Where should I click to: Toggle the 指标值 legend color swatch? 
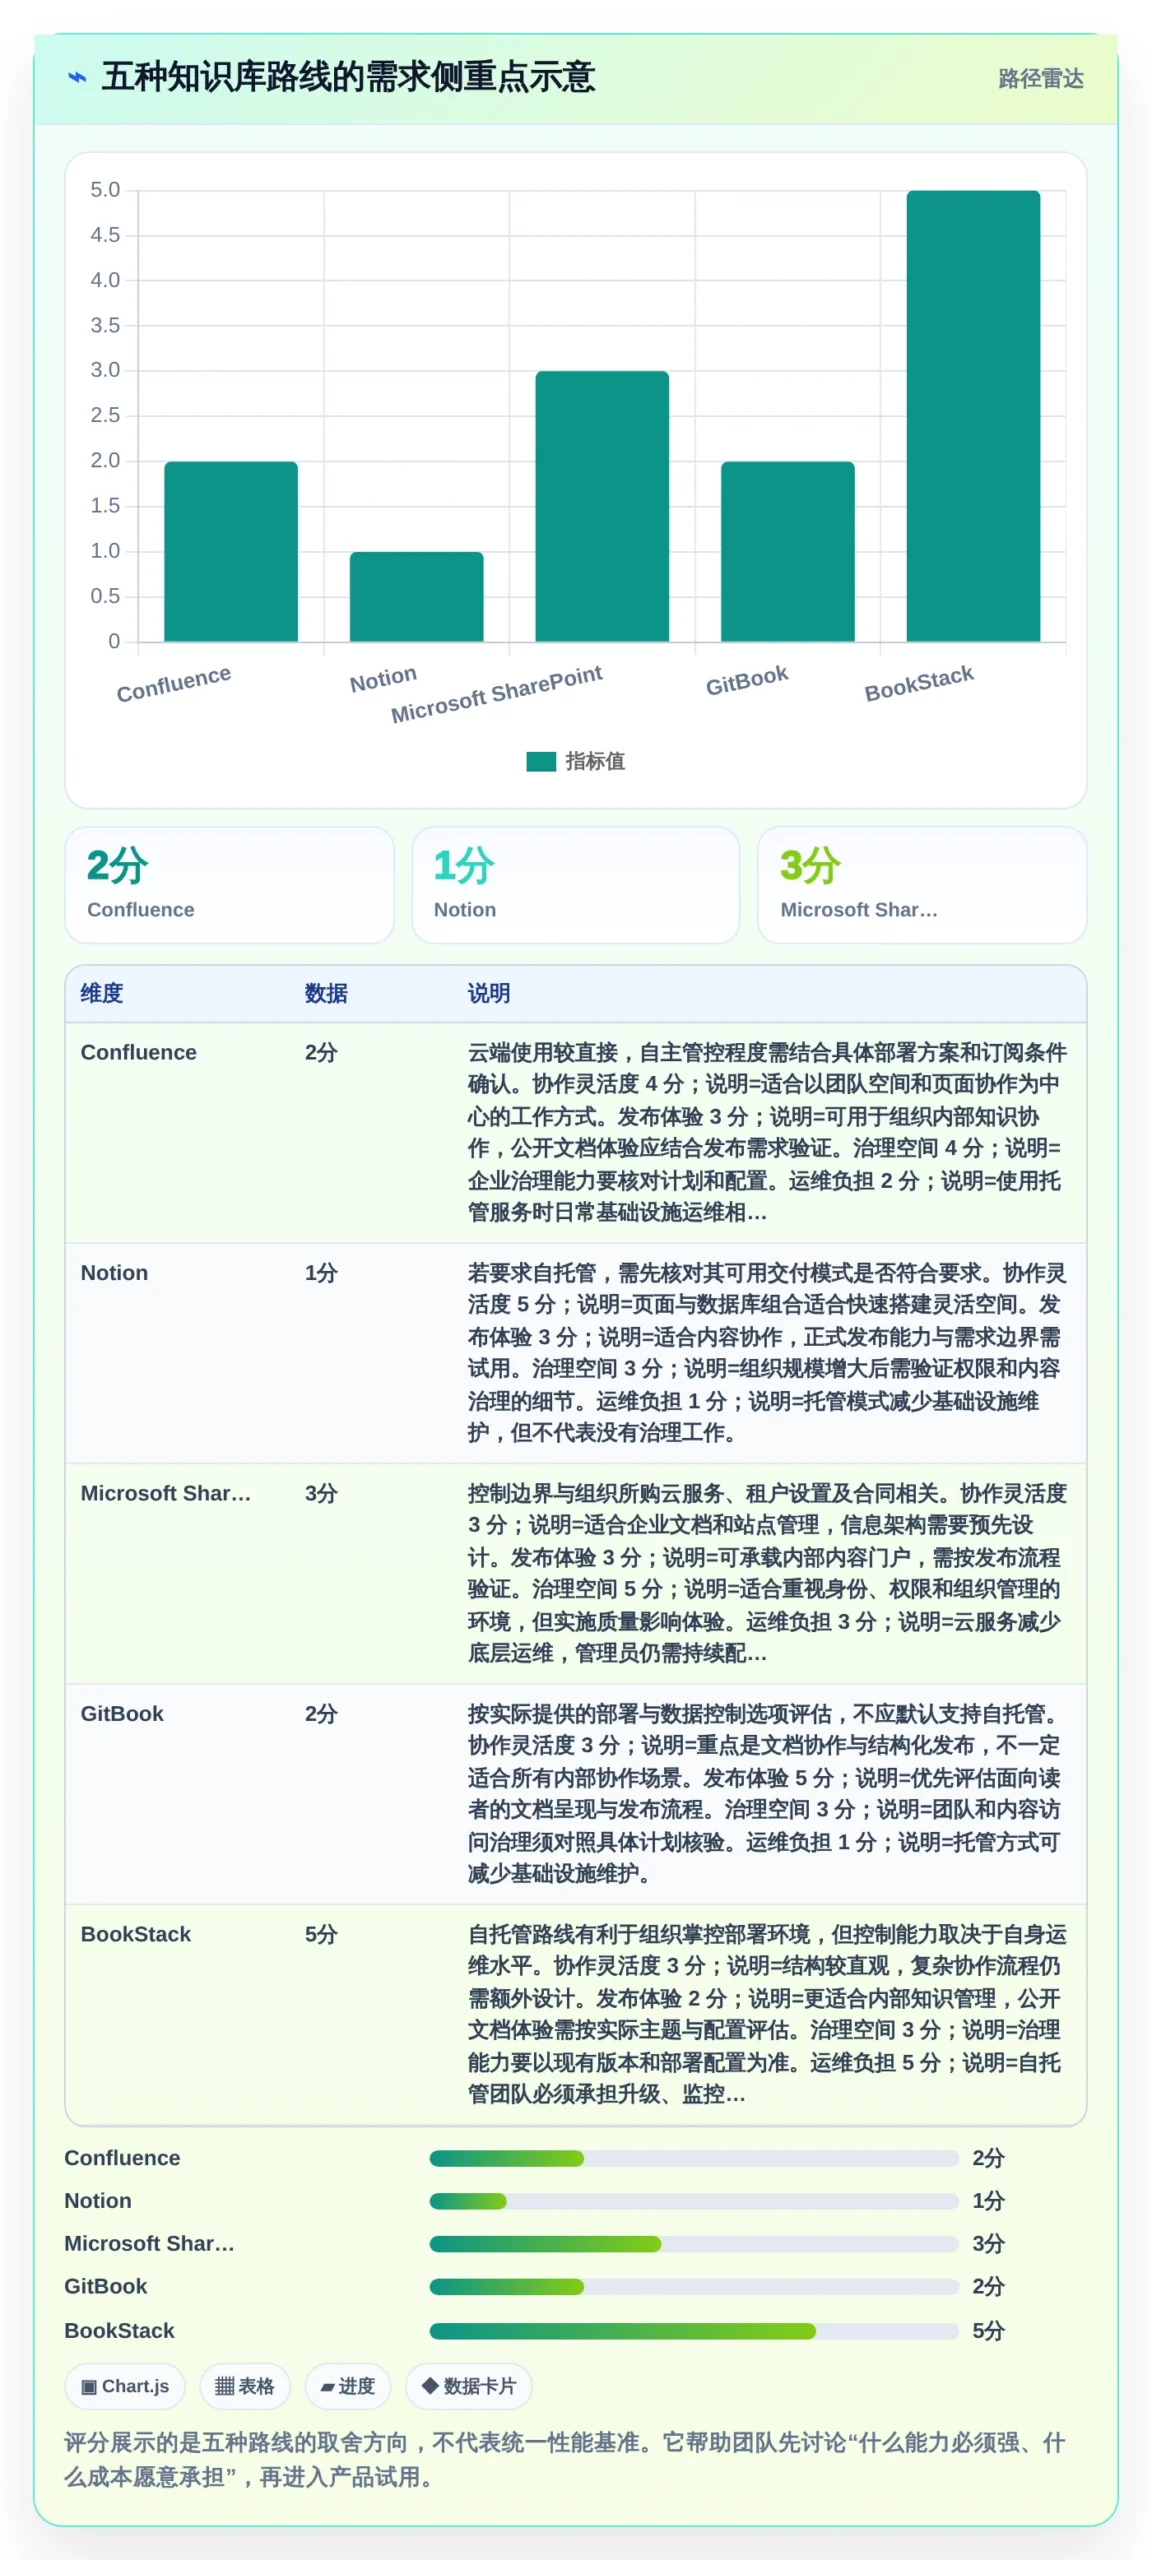(x=541, y=762)
